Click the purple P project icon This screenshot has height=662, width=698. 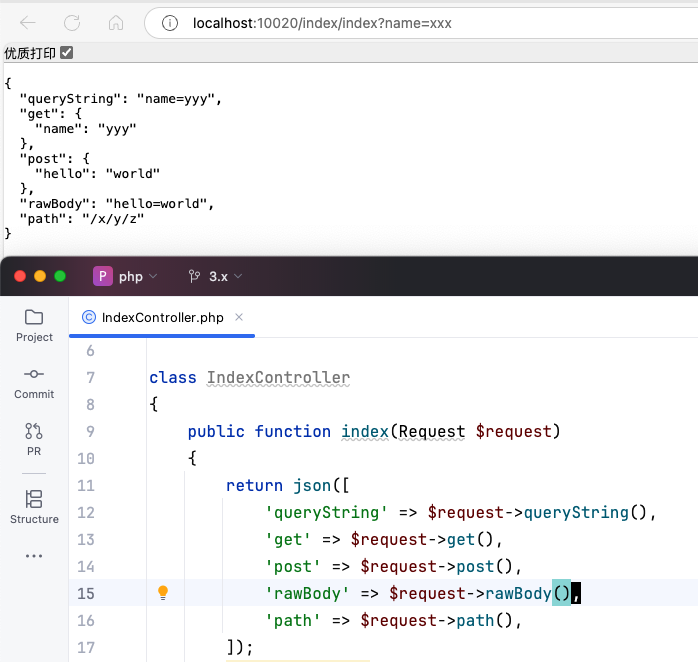[x=102, y=276]
